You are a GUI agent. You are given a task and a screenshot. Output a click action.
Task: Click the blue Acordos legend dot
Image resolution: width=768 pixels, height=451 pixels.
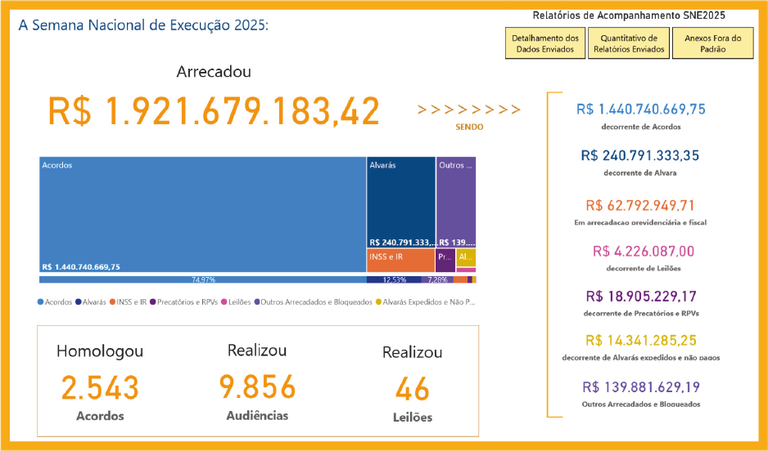[41, 301]
